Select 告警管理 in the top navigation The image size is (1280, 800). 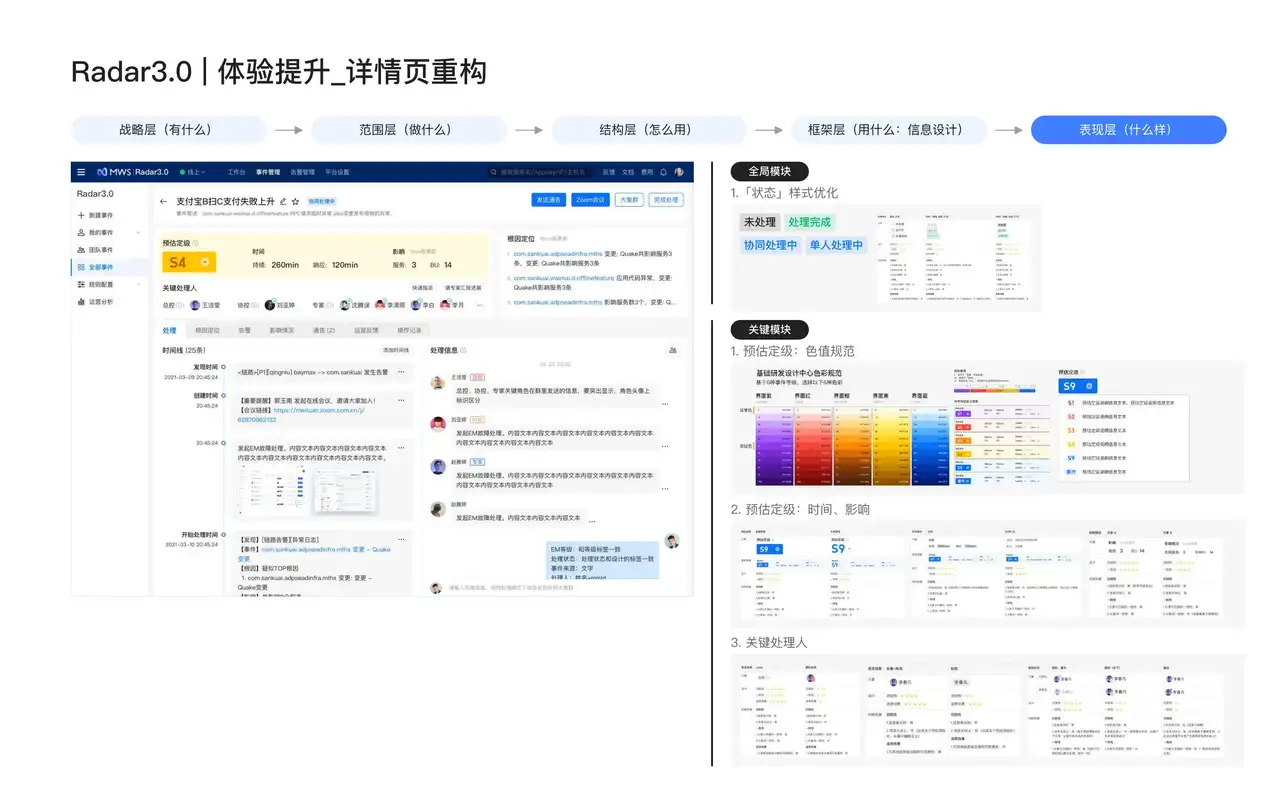pos(302,172)
